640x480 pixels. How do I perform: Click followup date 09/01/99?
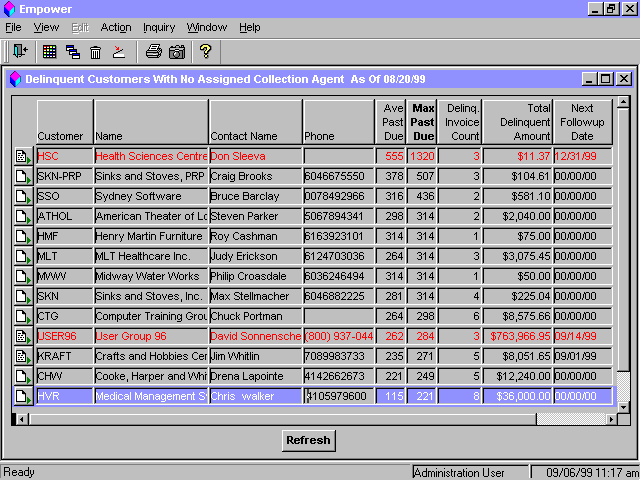click(x=583, y=356)
